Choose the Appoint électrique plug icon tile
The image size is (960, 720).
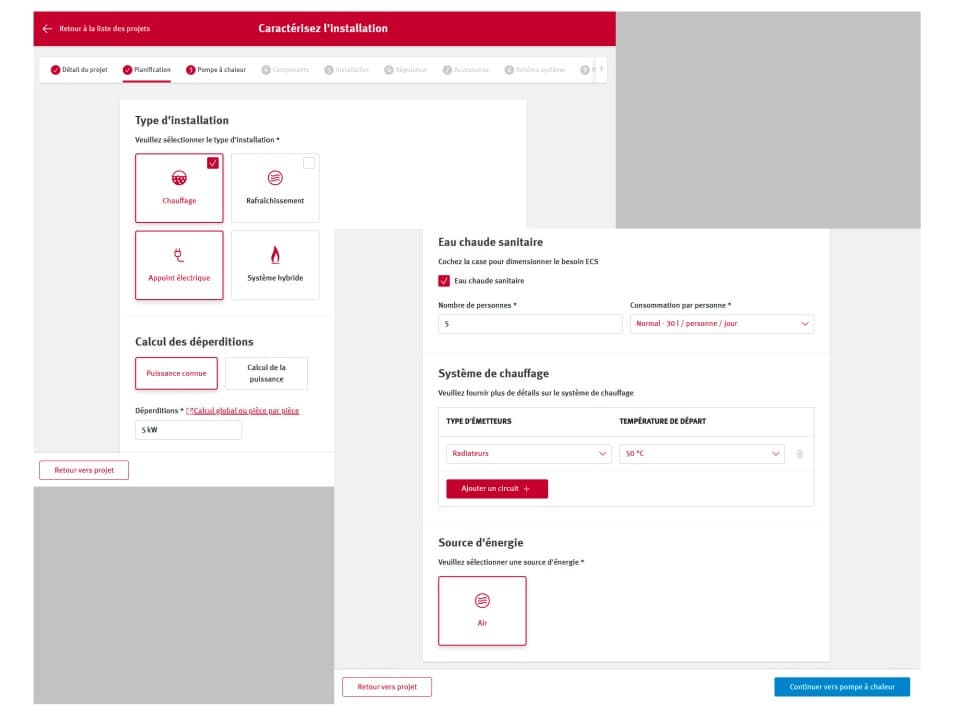[179, 255]
